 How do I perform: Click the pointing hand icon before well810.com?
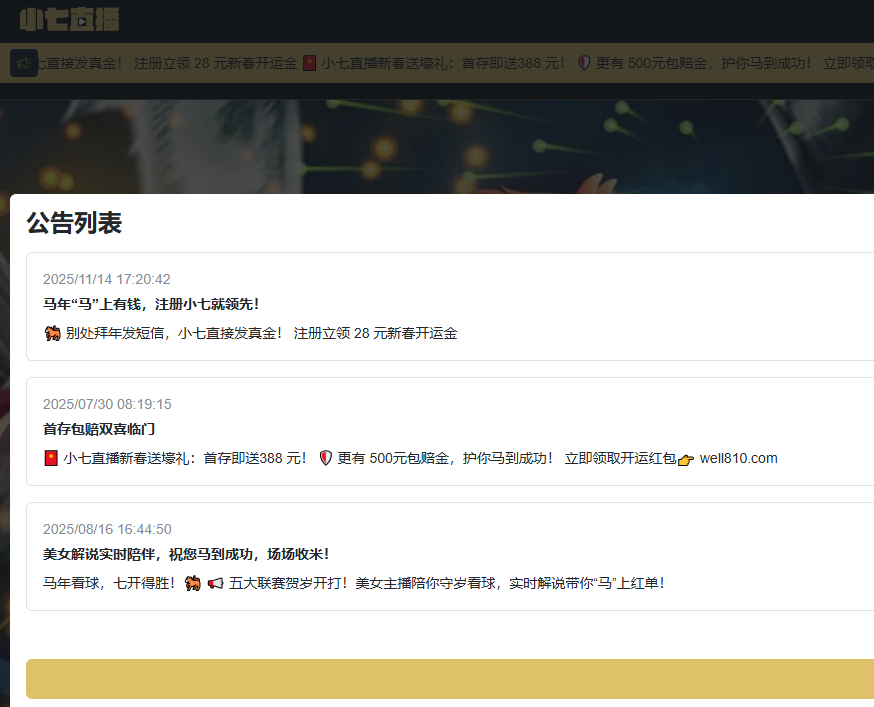coord(686,459)
